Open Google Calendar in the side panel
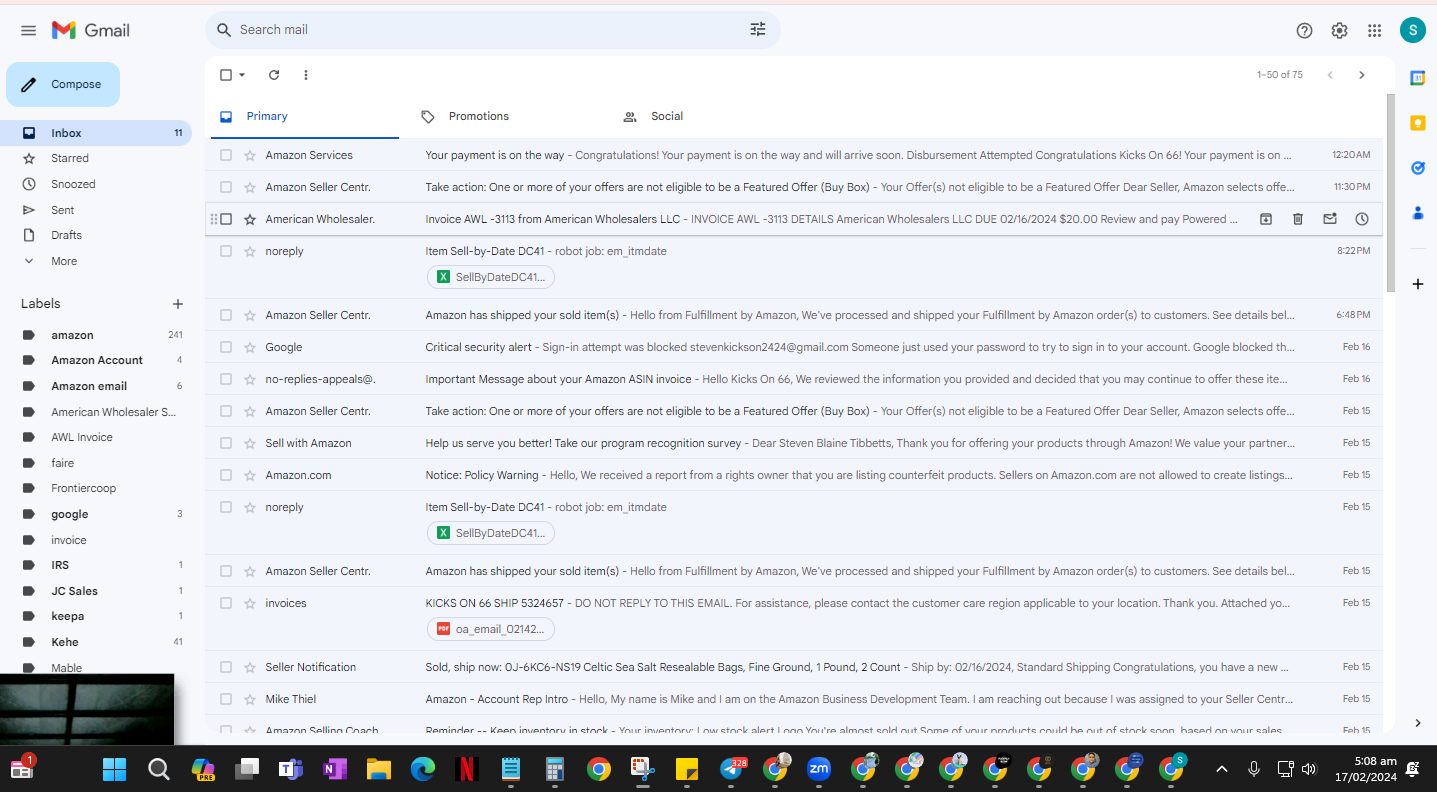This screenshot has width=1437, height=792. point(1417,78)
